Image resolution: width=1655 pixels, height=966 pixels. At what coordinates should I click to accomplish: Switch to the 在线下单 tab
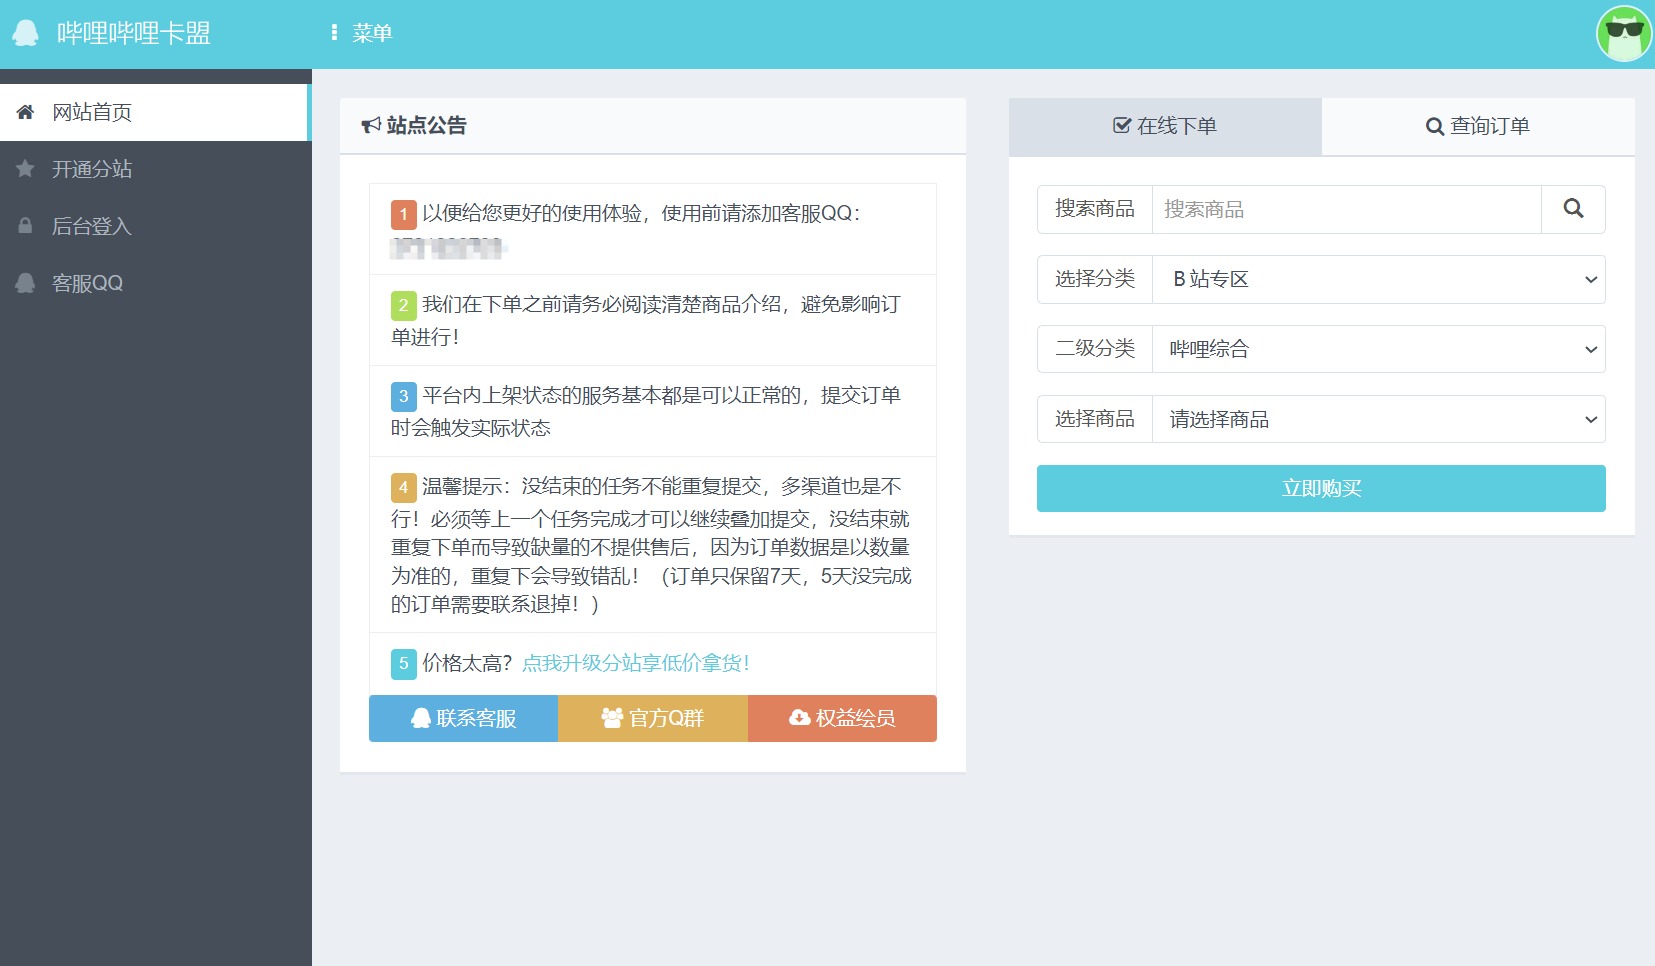[1165, 126]
